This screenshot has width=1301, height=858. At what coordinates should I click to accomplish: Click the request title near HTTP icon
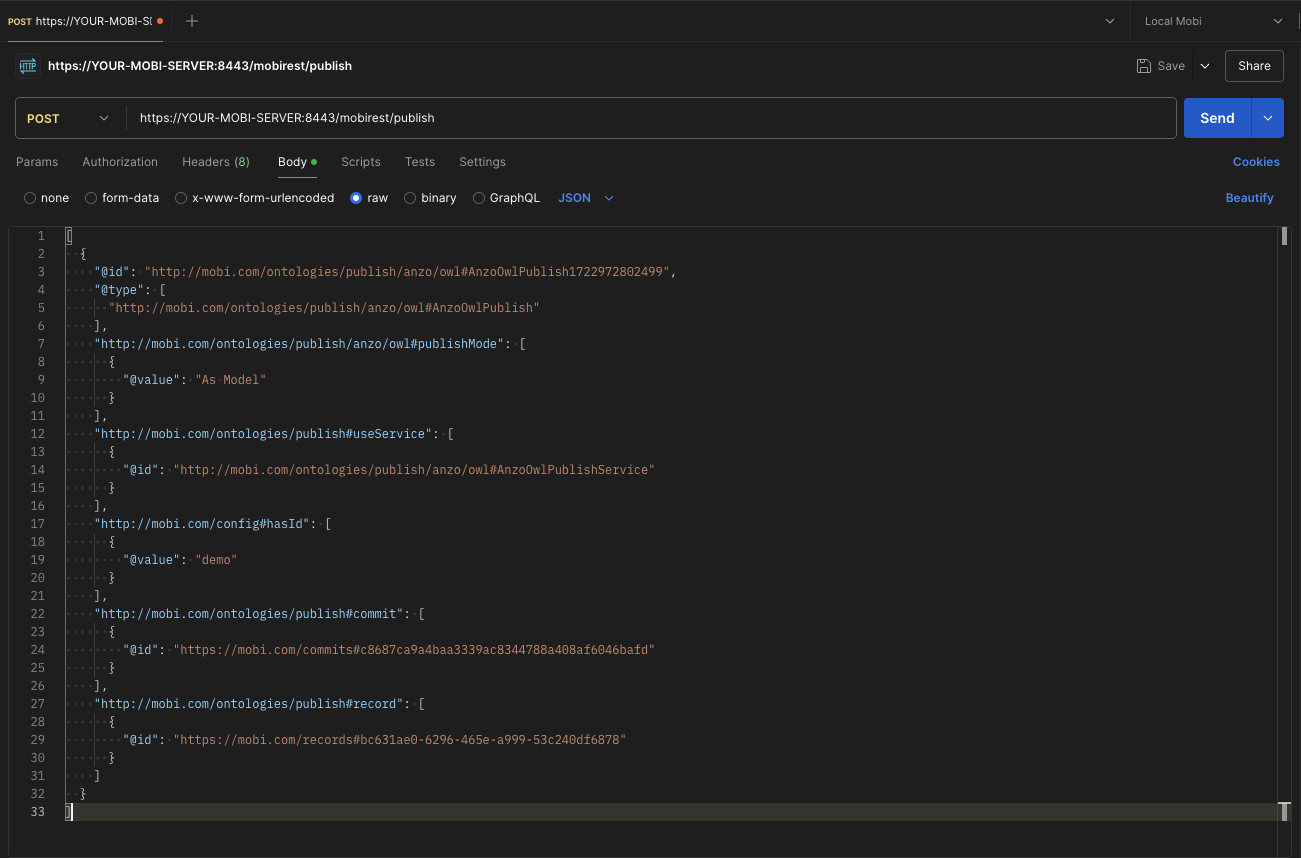tap(200, 66)
